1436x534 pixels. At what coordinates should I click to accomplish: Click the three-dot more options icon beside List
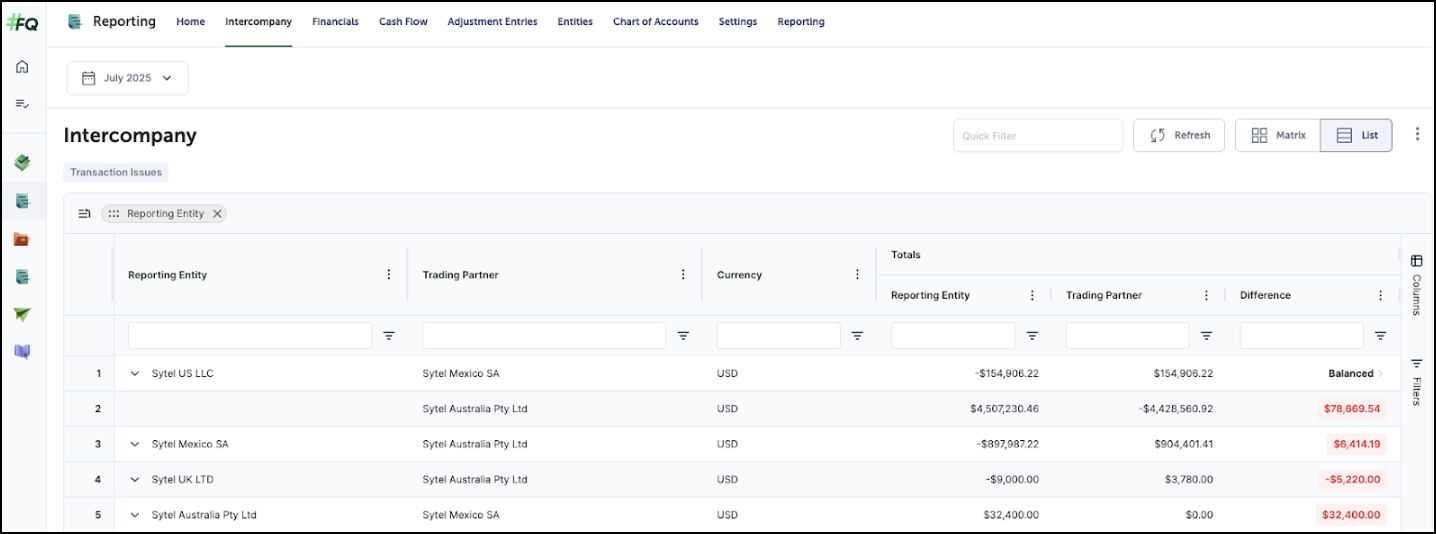point(1416,135)
